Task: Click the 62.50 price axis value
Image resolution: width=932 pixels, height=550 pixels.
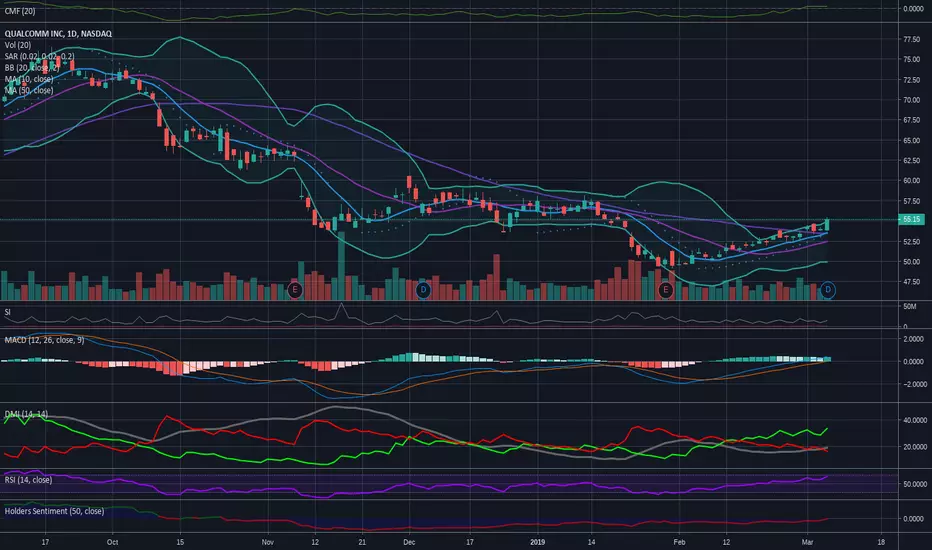Action: pyautogui.click(x=912, y=161)
